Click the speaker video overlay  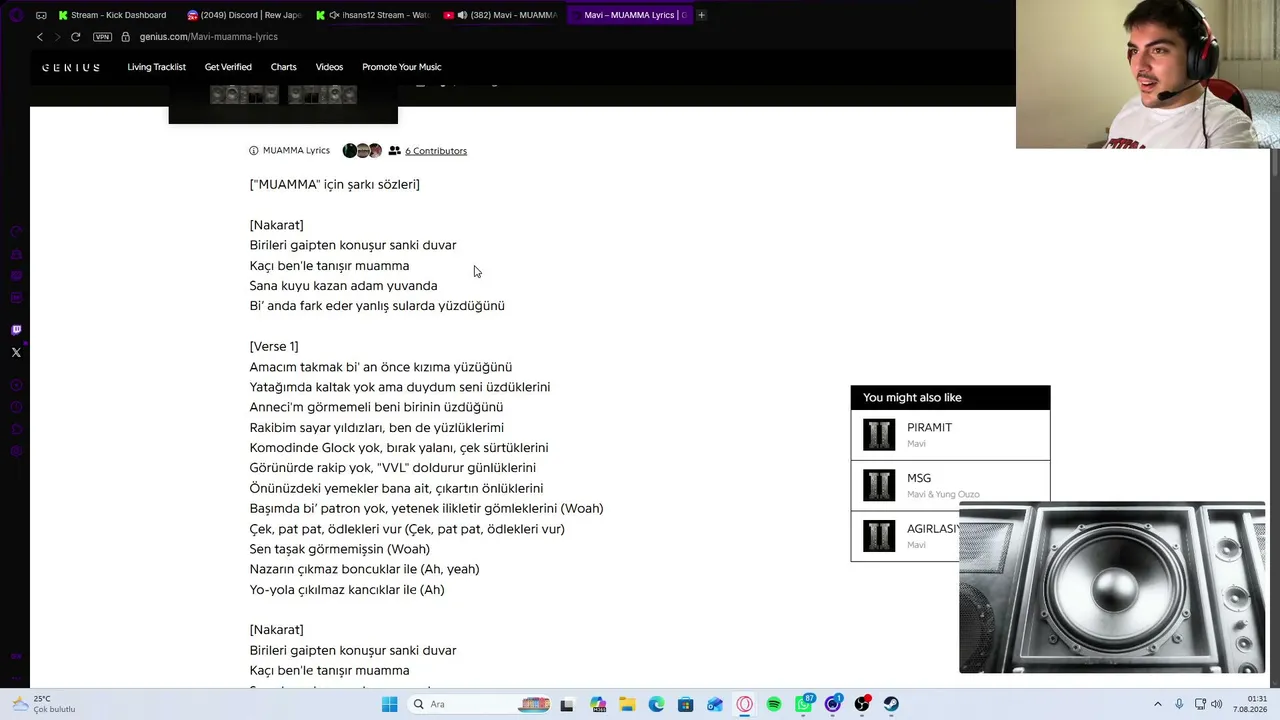(1112, 588)
